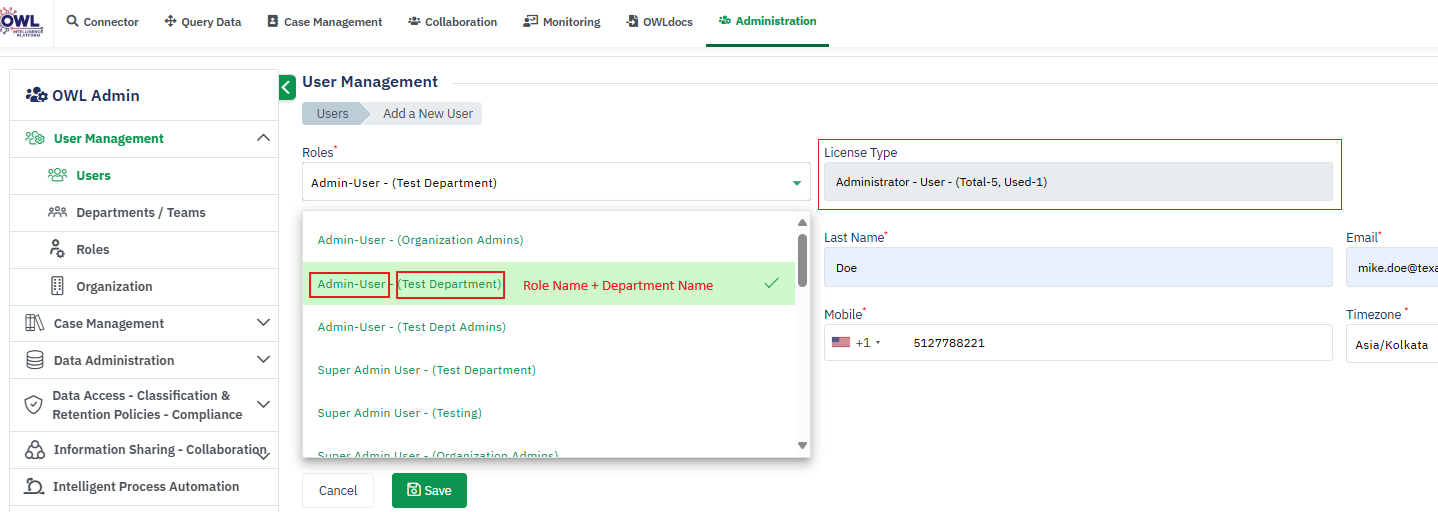Screen dimensions: 1438x512
Task: Expand the Data Access Classification section
Action: (x=263, y=404)
